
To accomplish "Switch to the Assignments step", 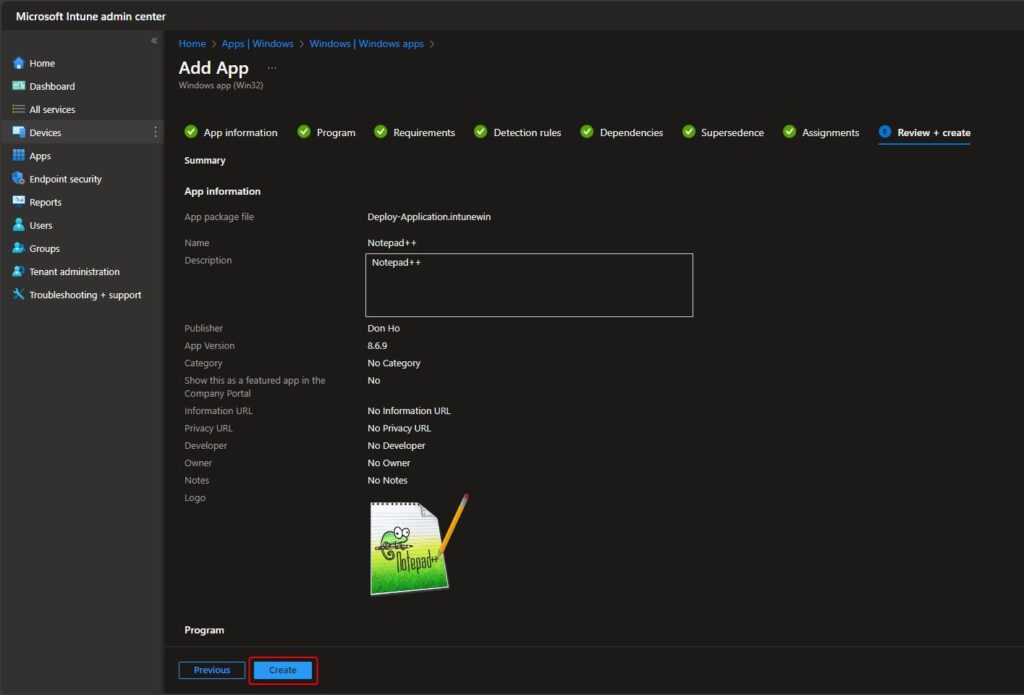I will tap(822, 133).
